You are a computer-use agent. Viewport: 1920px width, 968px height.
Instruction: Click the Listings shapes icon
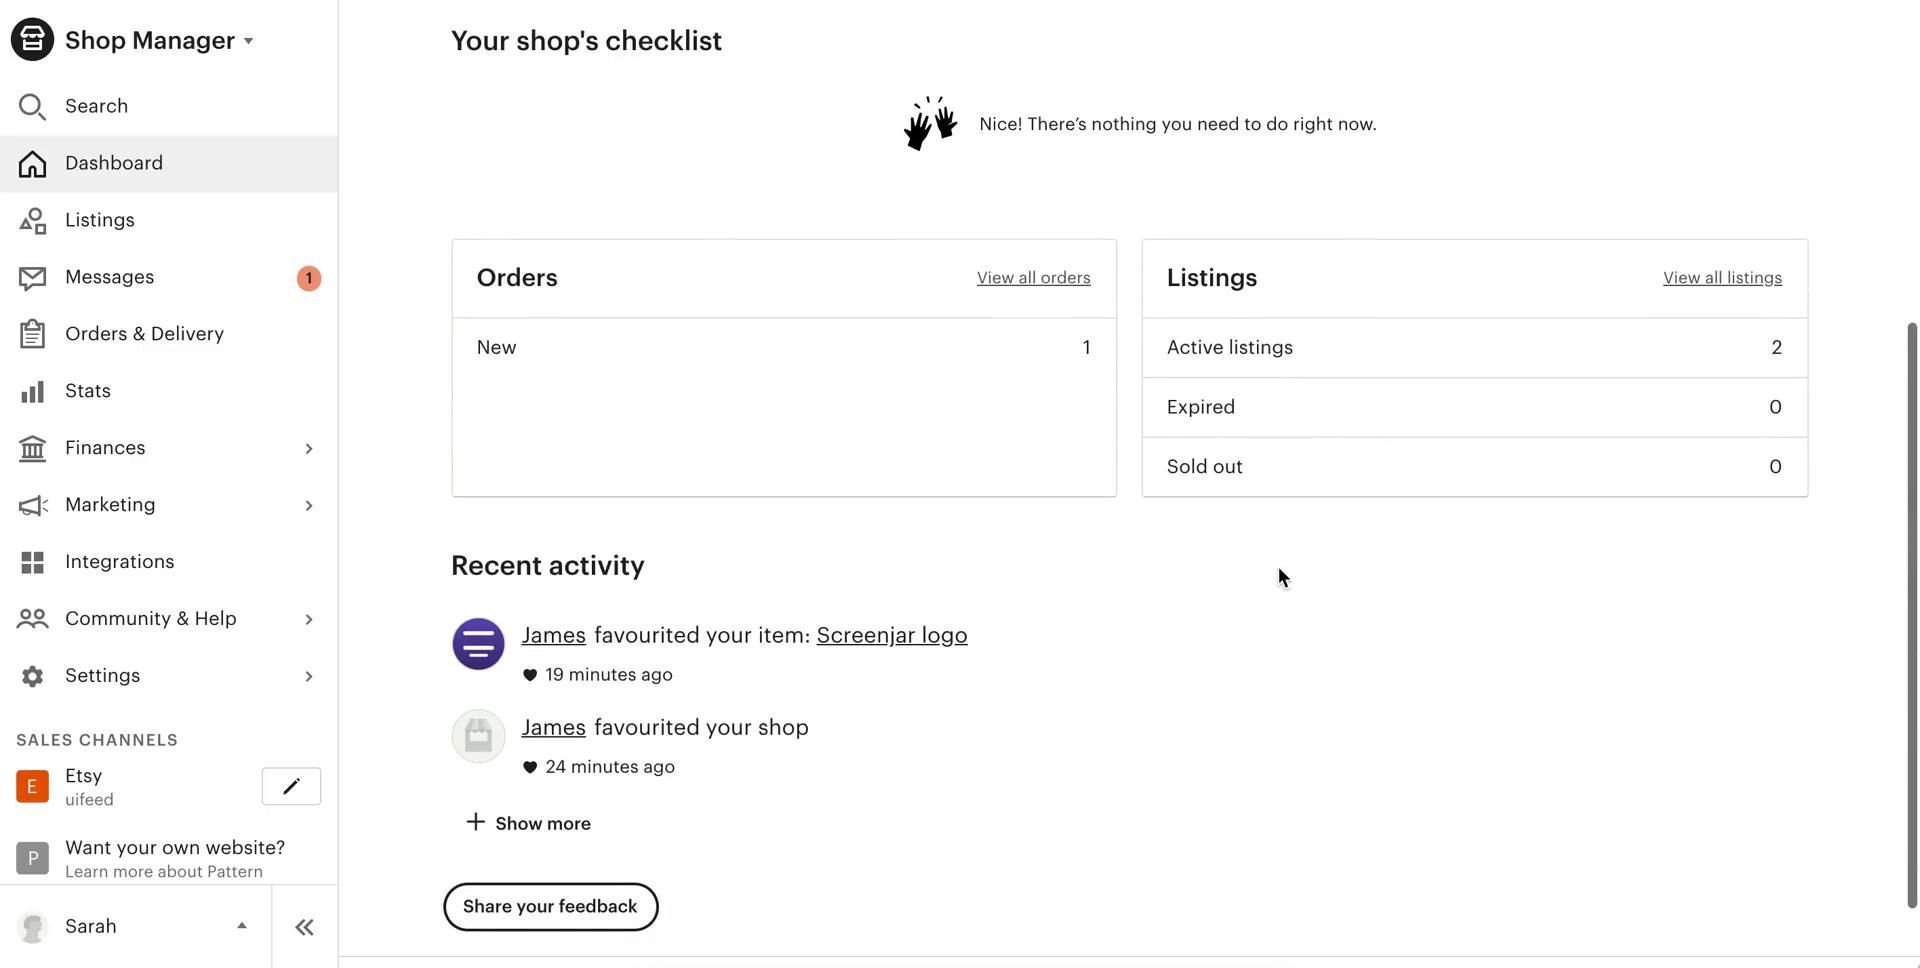point(32,221)
